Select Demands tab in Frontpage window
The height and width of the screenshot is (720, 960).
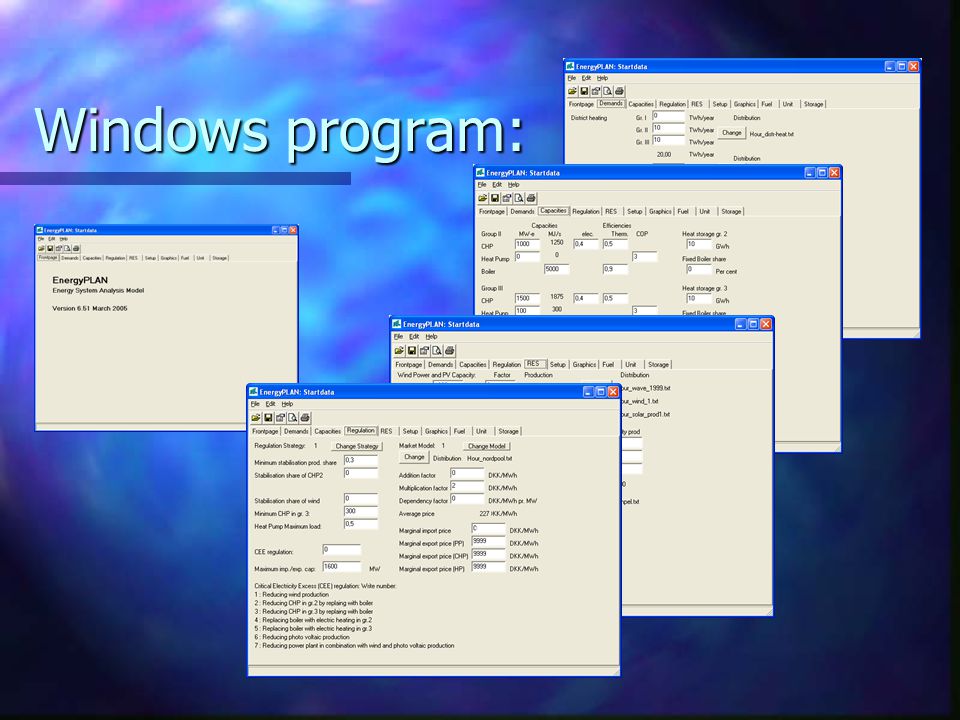pos(70,258)
